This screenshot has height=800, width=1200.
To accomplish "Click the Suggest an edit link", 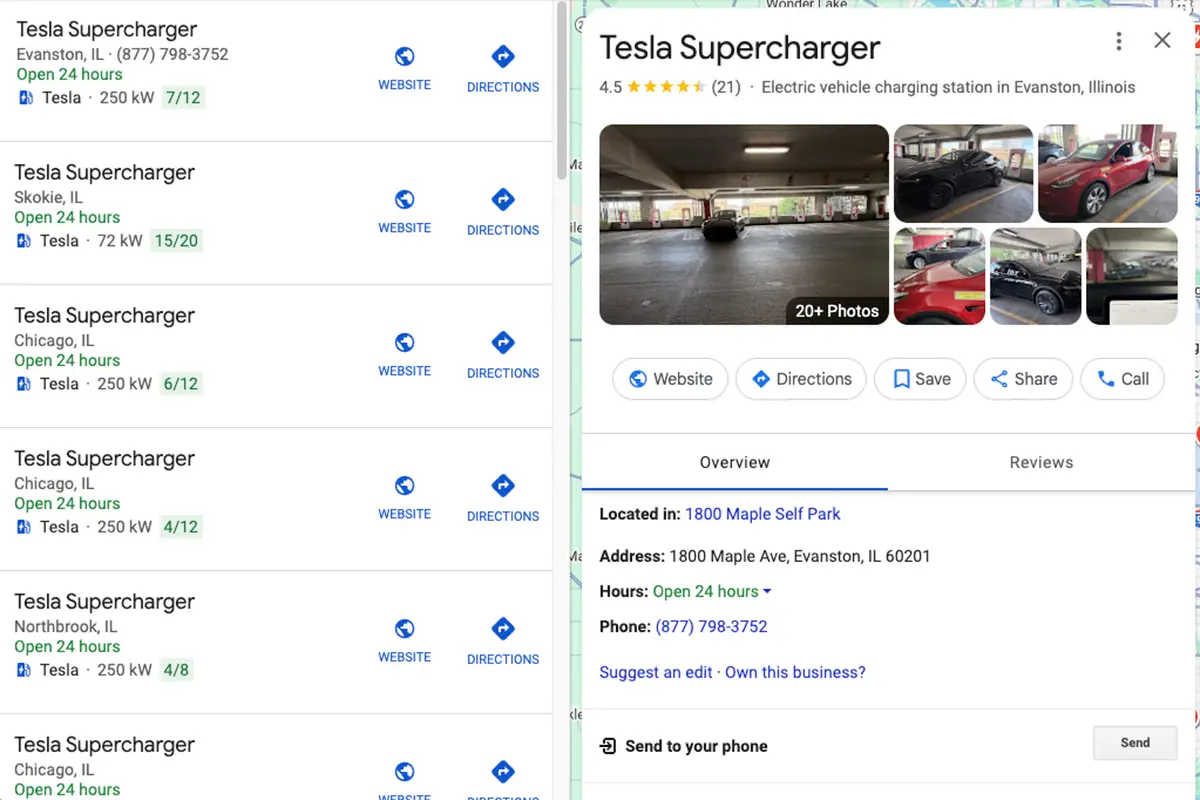I will [x=655, y=672].
